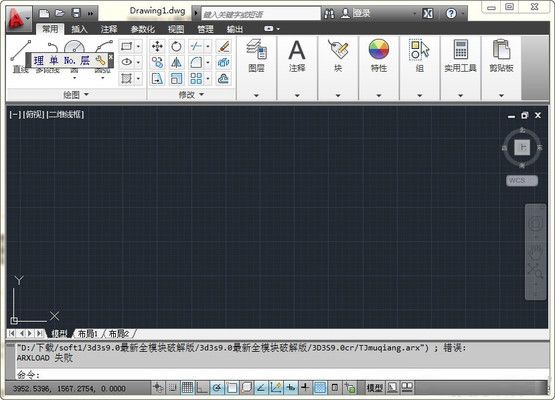
Task: Switch to the 布局2 layout tab
Action: click(119, 333)
